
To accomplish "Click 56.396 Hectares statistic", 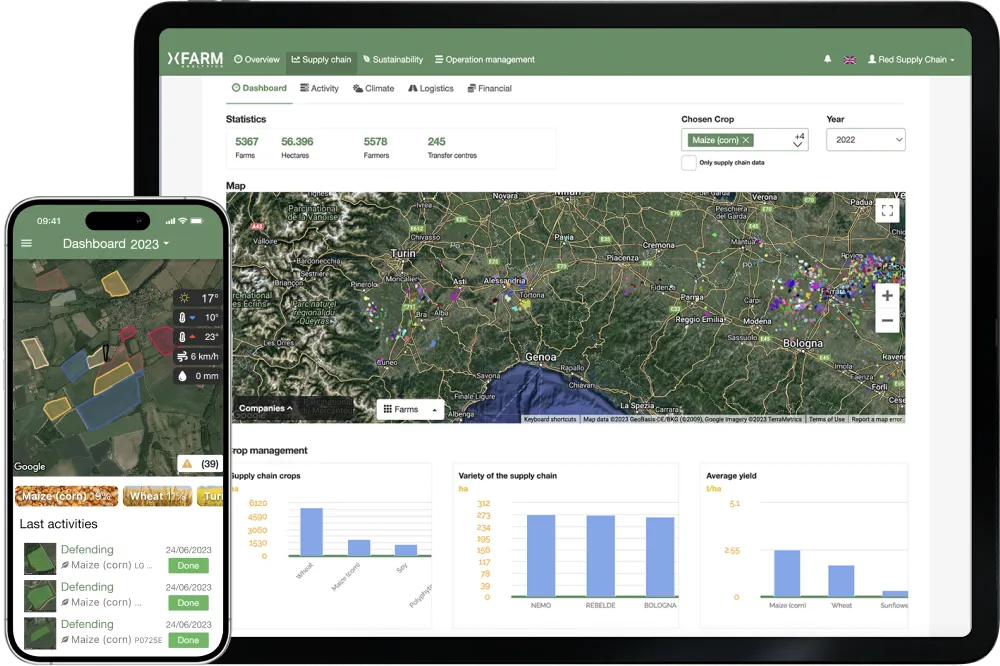I will [297, 148].
